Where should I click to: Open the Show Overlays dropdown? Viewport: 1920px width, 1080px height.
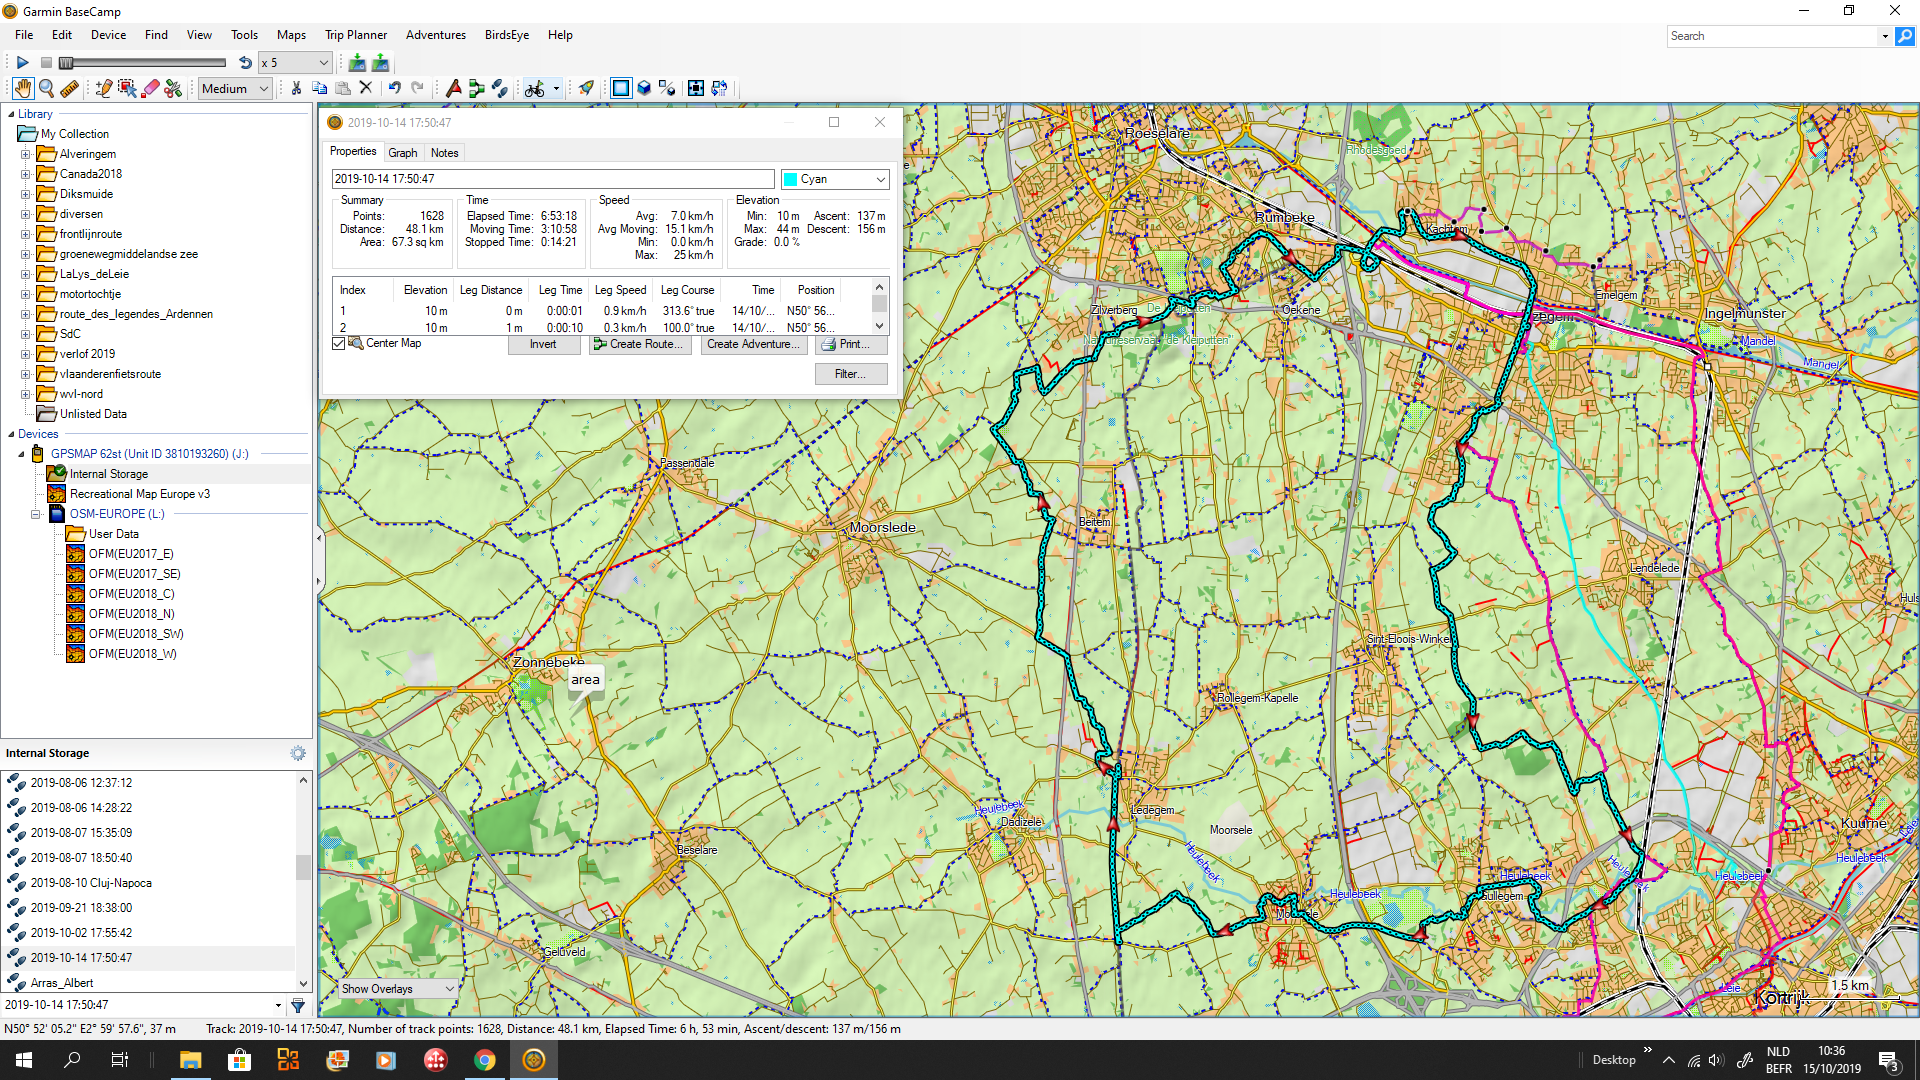tap(398, 989)
